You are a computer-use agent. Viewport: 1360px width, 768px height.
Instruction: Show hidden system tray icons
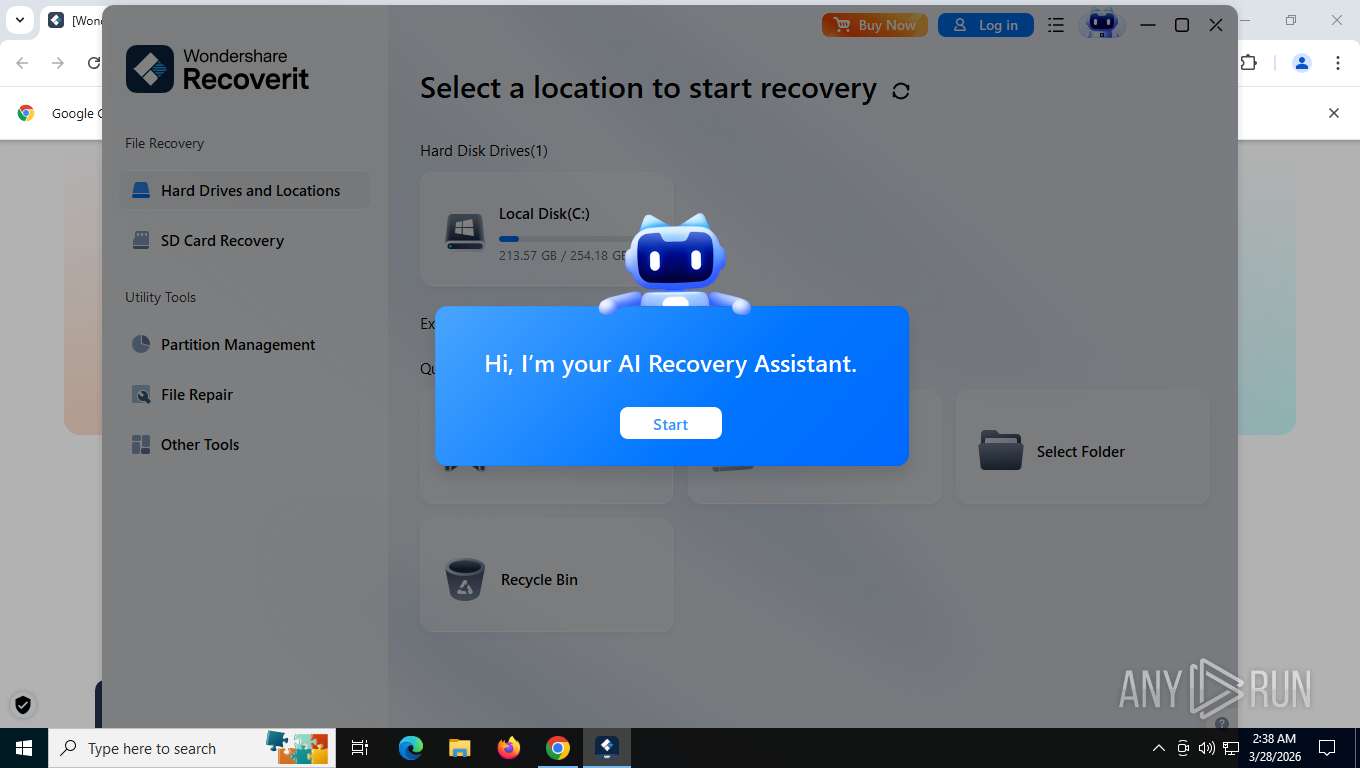click(1159, 748)
